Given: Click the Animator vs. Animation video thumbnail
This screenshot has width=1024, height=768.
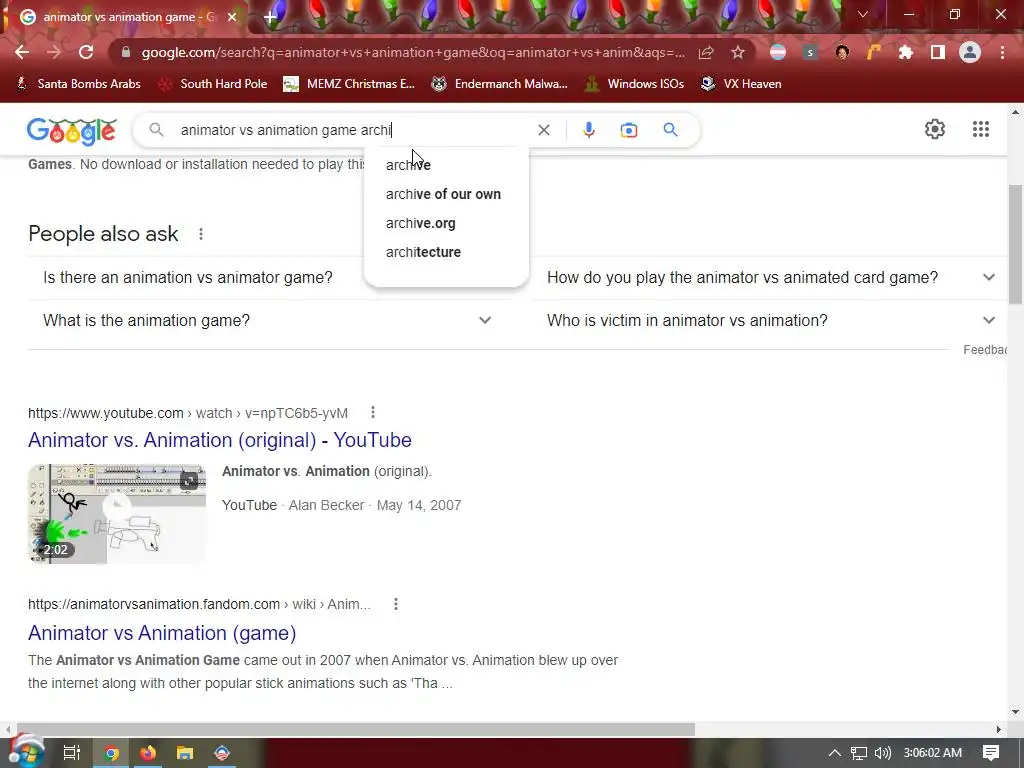Looking at the screenshot, I should [x=117, y=514].
